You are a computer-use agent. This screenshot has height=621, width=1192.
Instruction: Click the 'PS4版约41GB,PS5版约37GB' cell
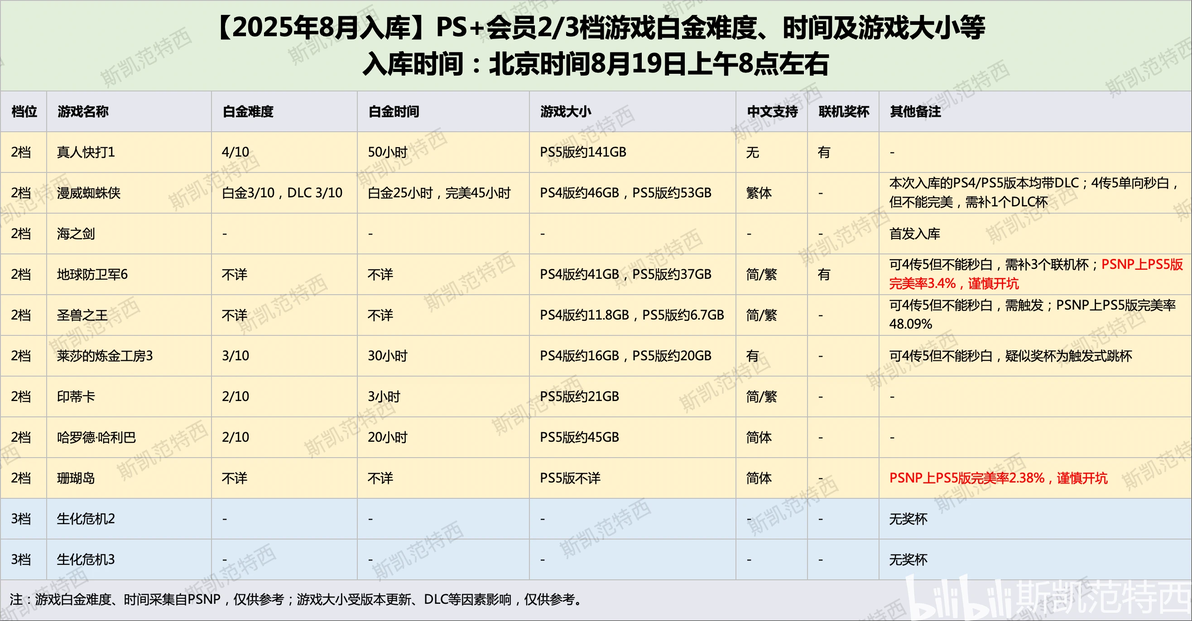[x=626, y=274]
